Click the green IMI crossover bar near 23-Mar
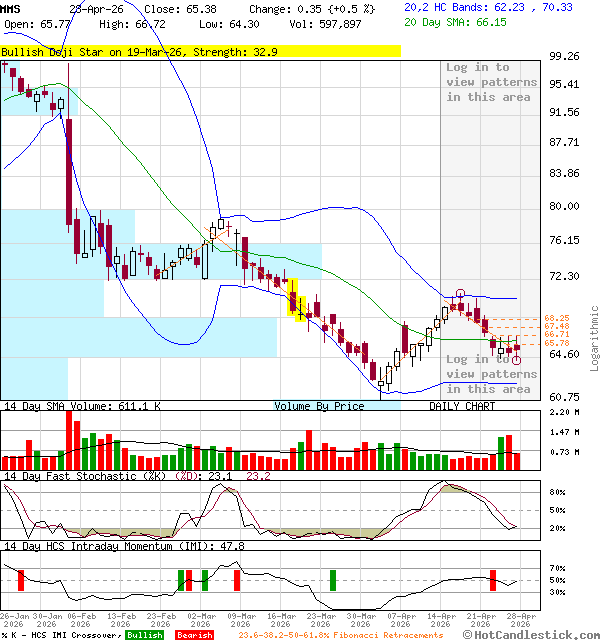 click(332, 580)
